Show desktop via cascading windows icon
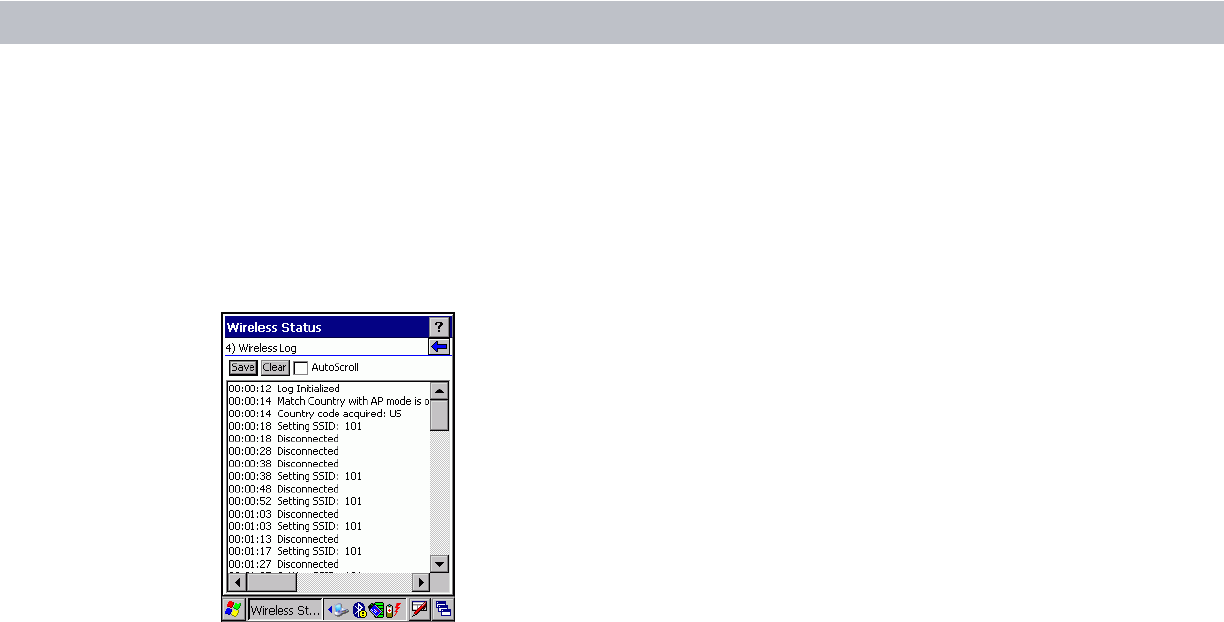Viewport: 1224px width, 622px height. pyautogui.click(x=443, y=609)
